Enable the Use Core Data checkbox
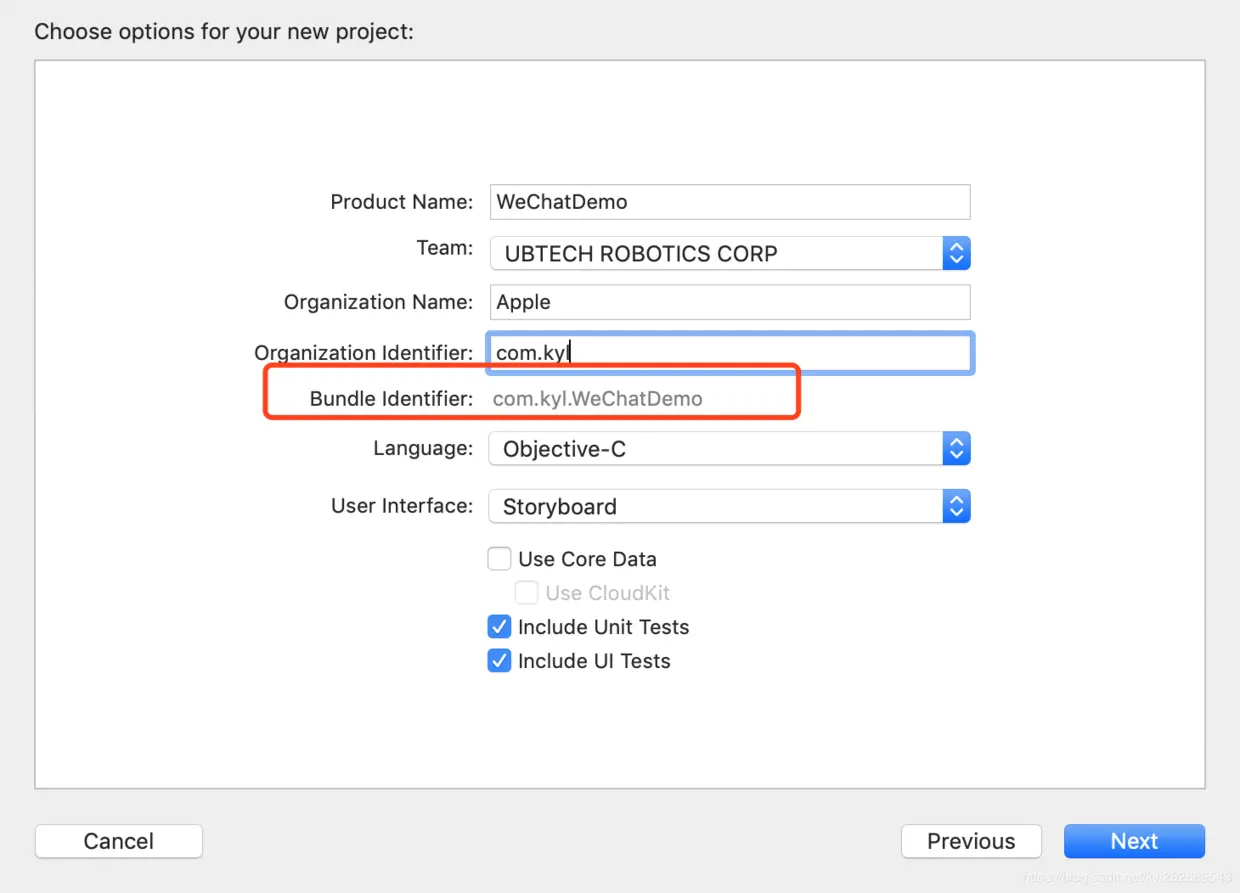 (x=499, y=559)
